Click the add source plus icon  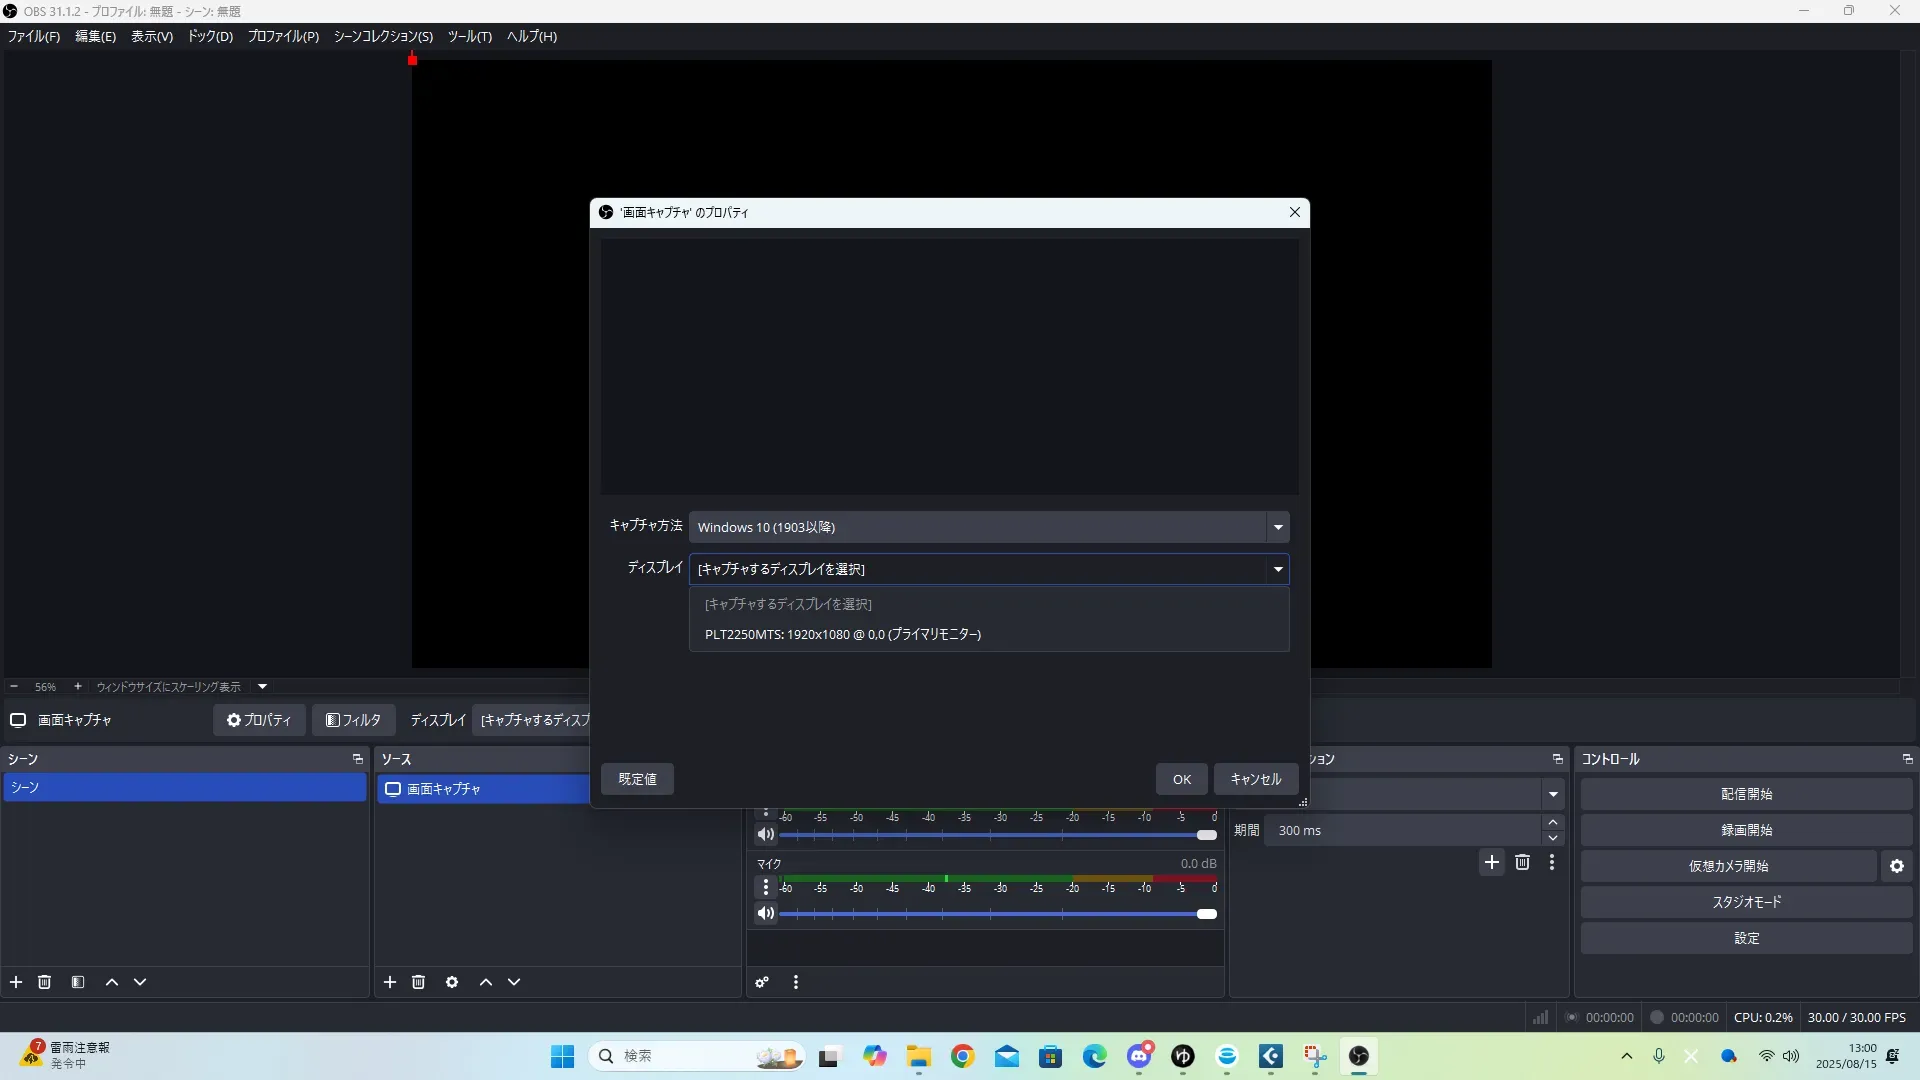point(390,982)
